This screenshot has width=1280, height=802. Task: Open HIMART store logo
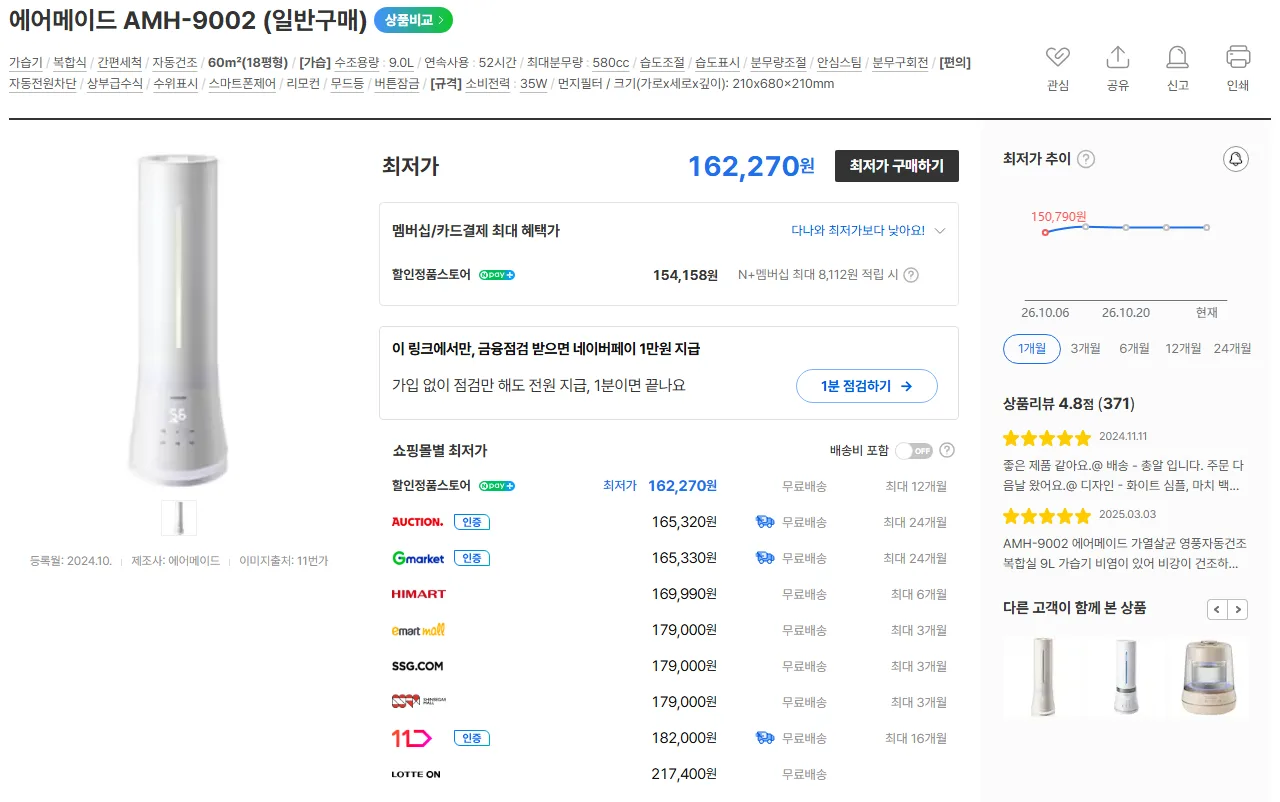(x=419, y=594)
